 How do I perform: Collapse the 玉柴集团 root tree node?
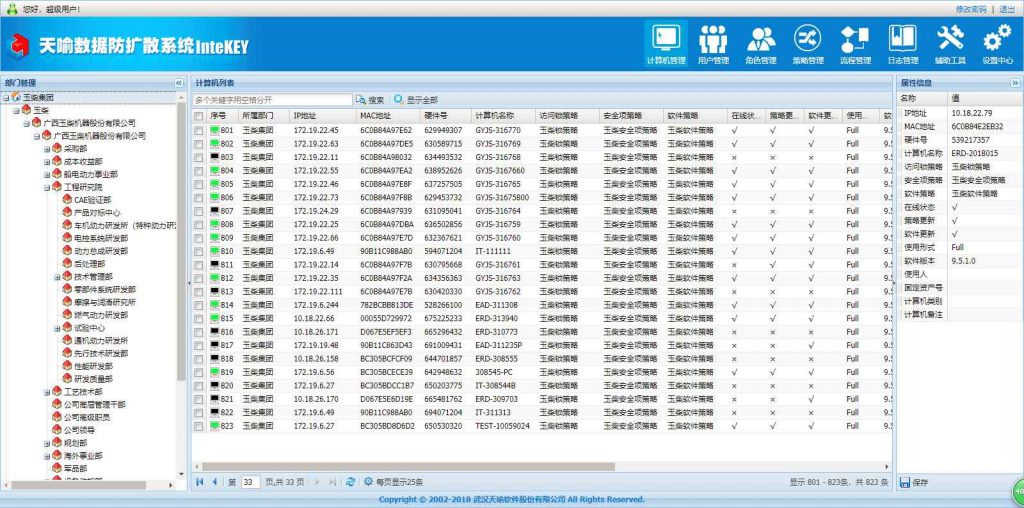tap(6, 97)
